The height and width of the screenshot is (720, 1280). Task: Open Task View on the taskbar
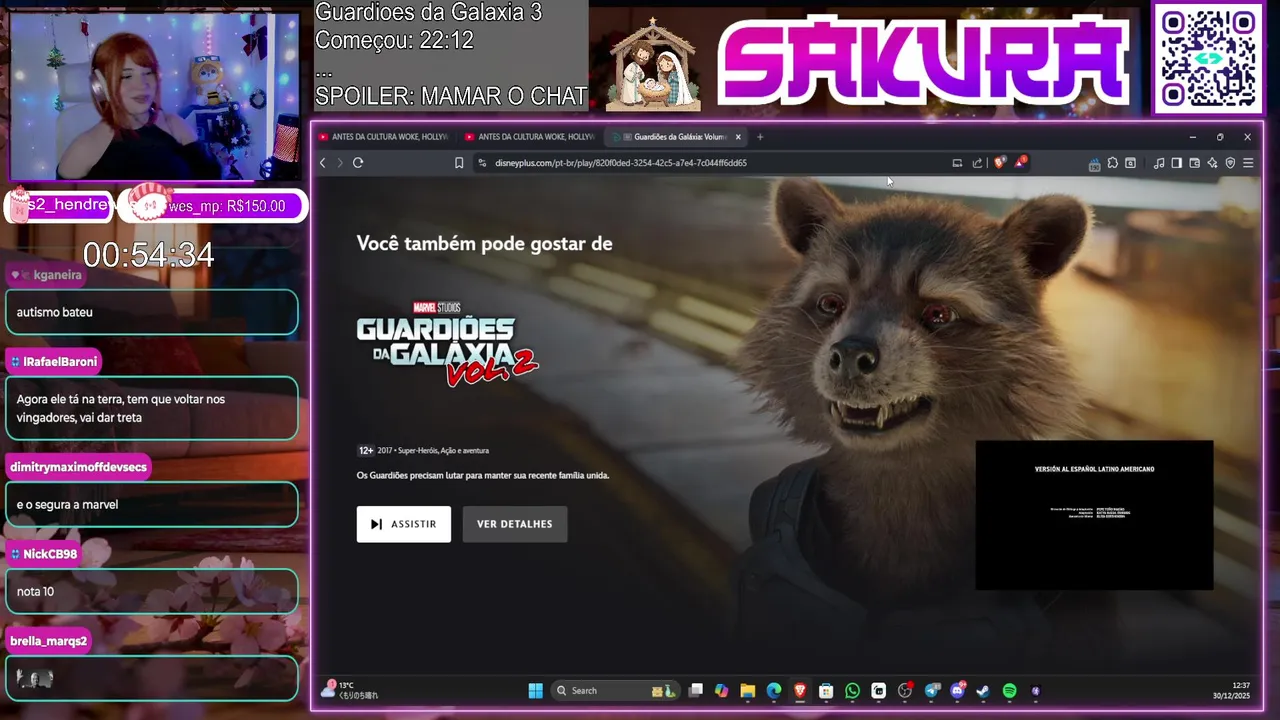696,691
